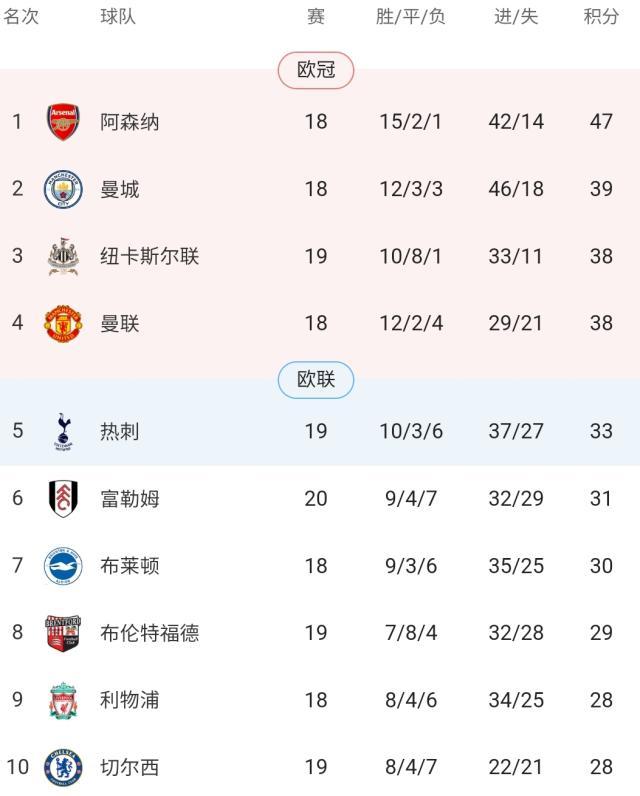Open the 纽卡斯尔联 team name link
Image resolution: width=640 pixels, height=796 pixels.
tap(150, 256)
